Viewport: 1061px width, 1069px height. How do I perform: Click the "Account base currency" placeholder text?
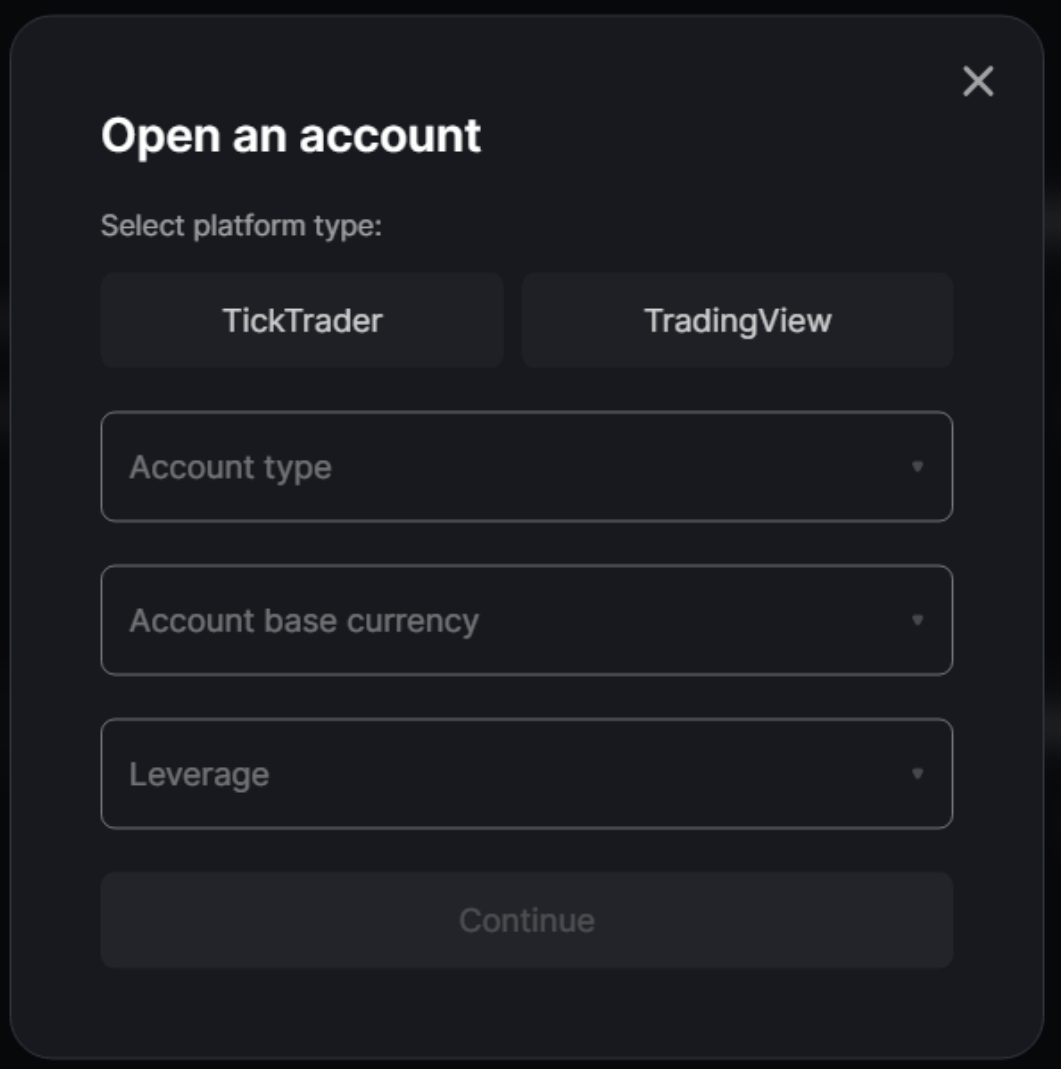tap(304, 620)
